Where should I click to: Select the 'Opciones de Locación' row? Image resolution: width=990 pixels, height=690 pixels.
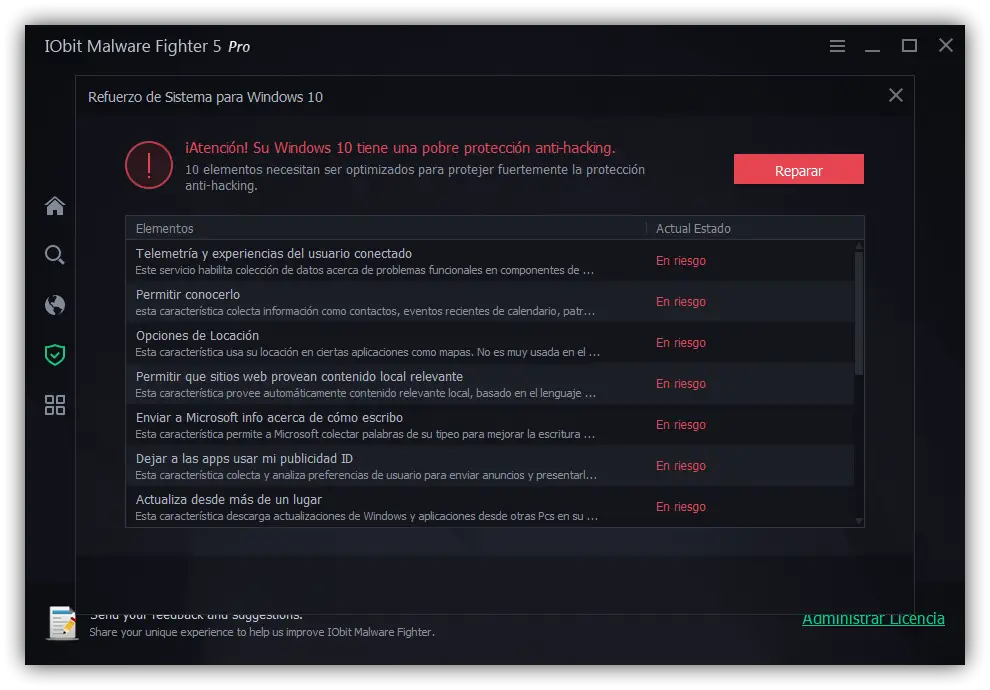490,343
